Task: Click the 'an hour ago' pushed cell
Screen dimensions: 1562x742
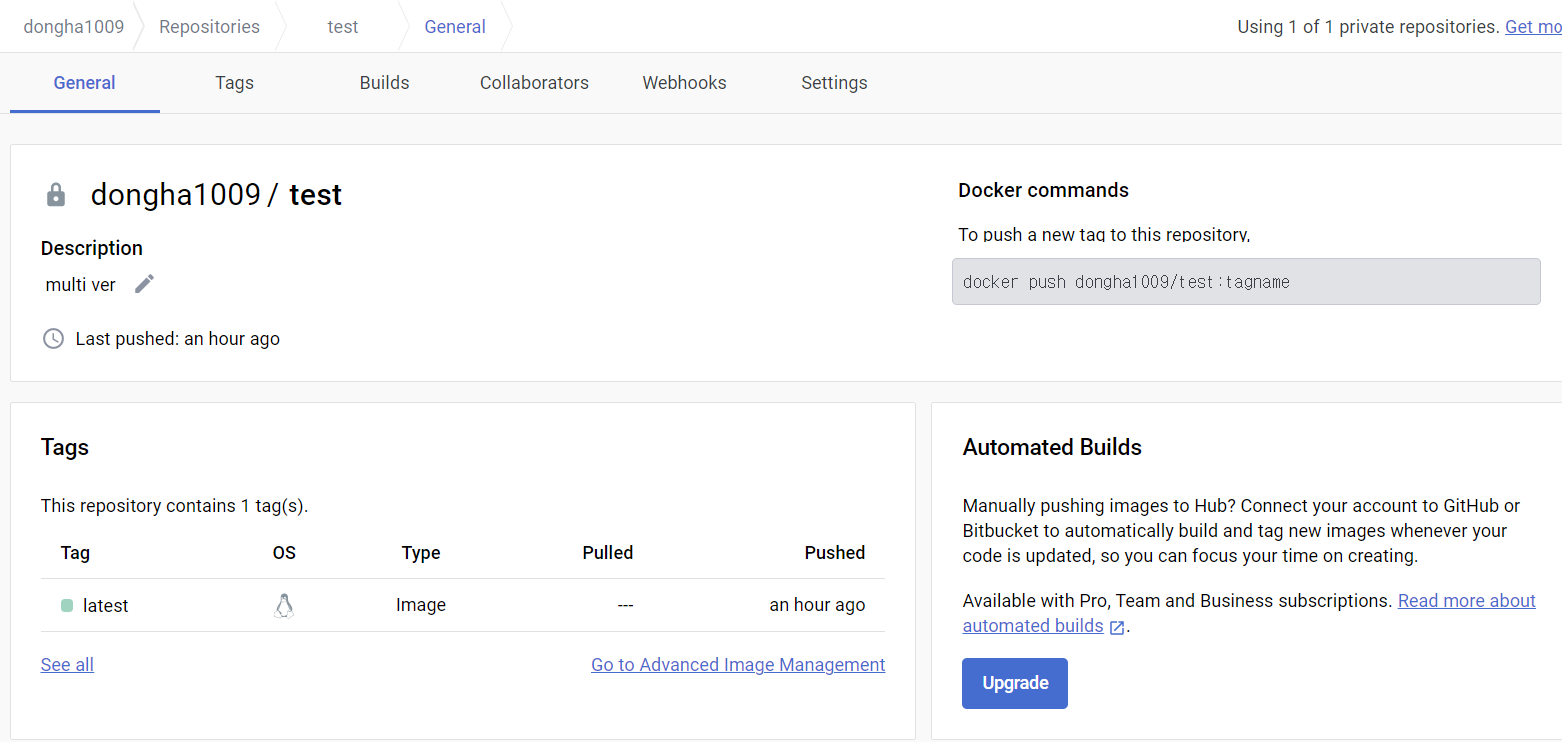Action: 817,605
